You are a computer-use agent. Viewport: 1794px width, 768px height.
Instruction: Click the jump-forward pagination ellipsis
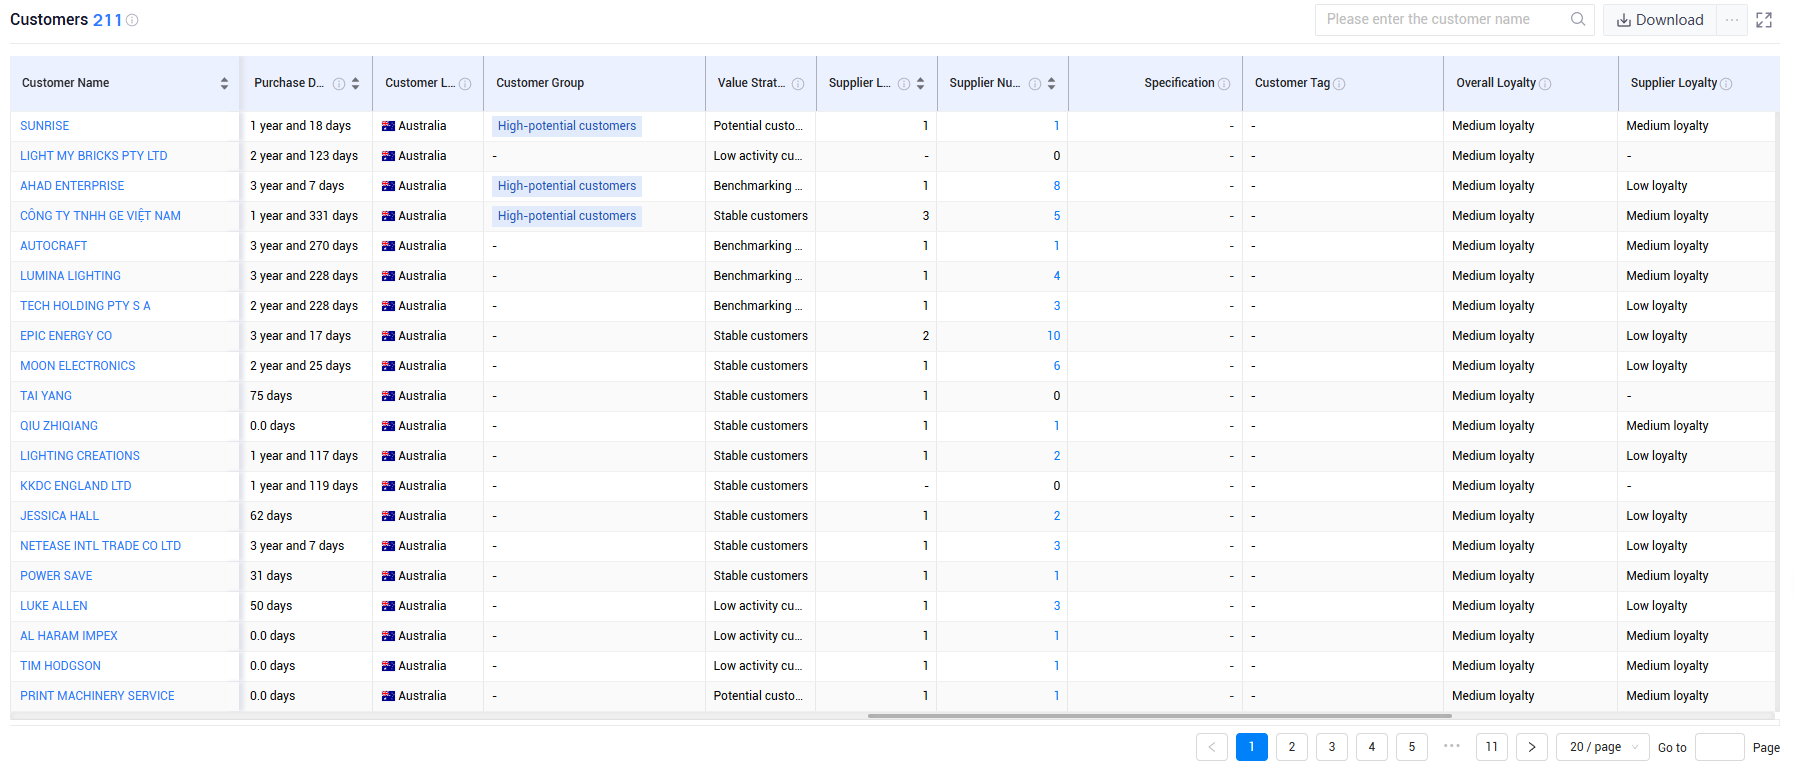[x=1452, y=746]
